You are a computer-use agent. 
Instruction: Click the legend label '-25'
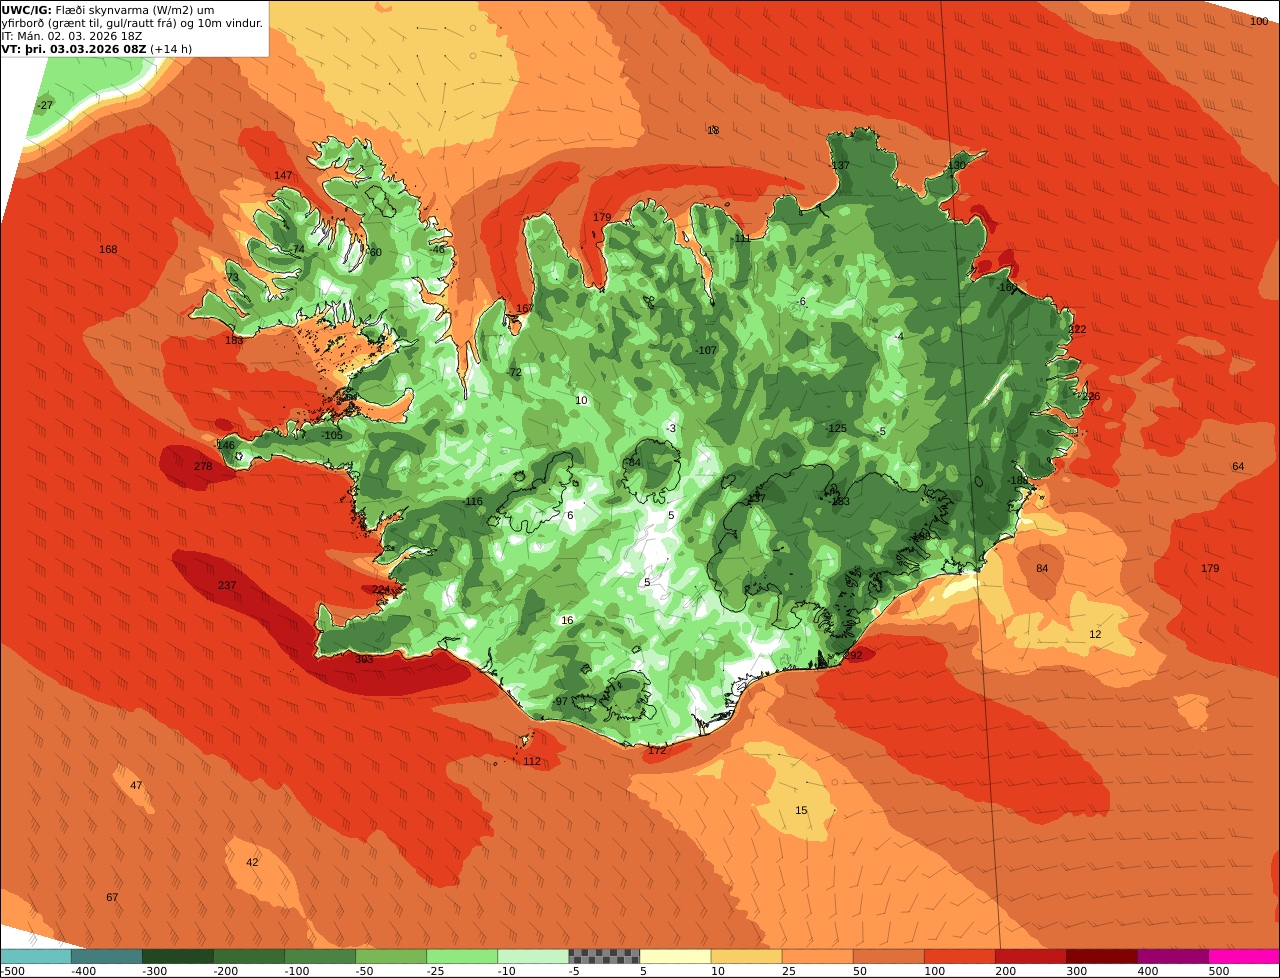[437, 971]
